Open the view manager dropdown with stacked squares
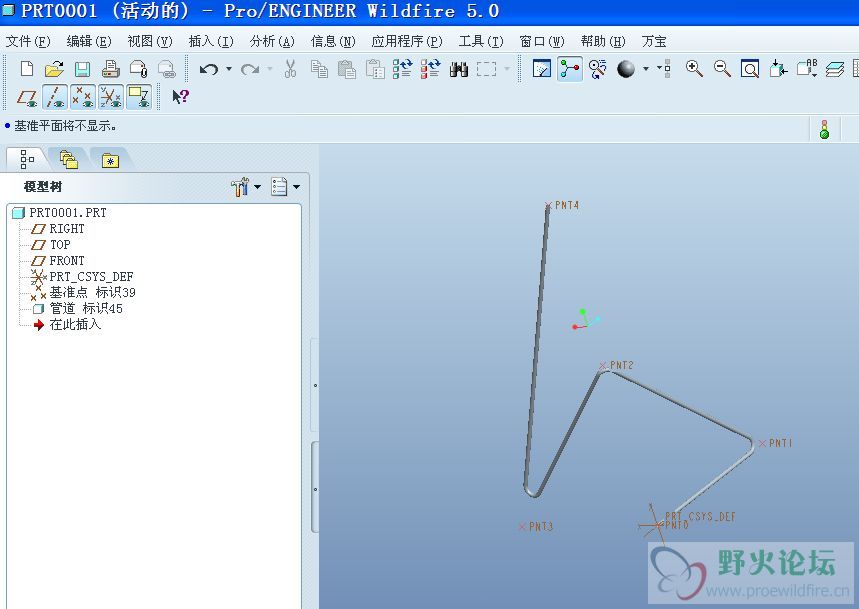This screenshot has width=859, height=609. pyautogui.click(x=665, y=69)
